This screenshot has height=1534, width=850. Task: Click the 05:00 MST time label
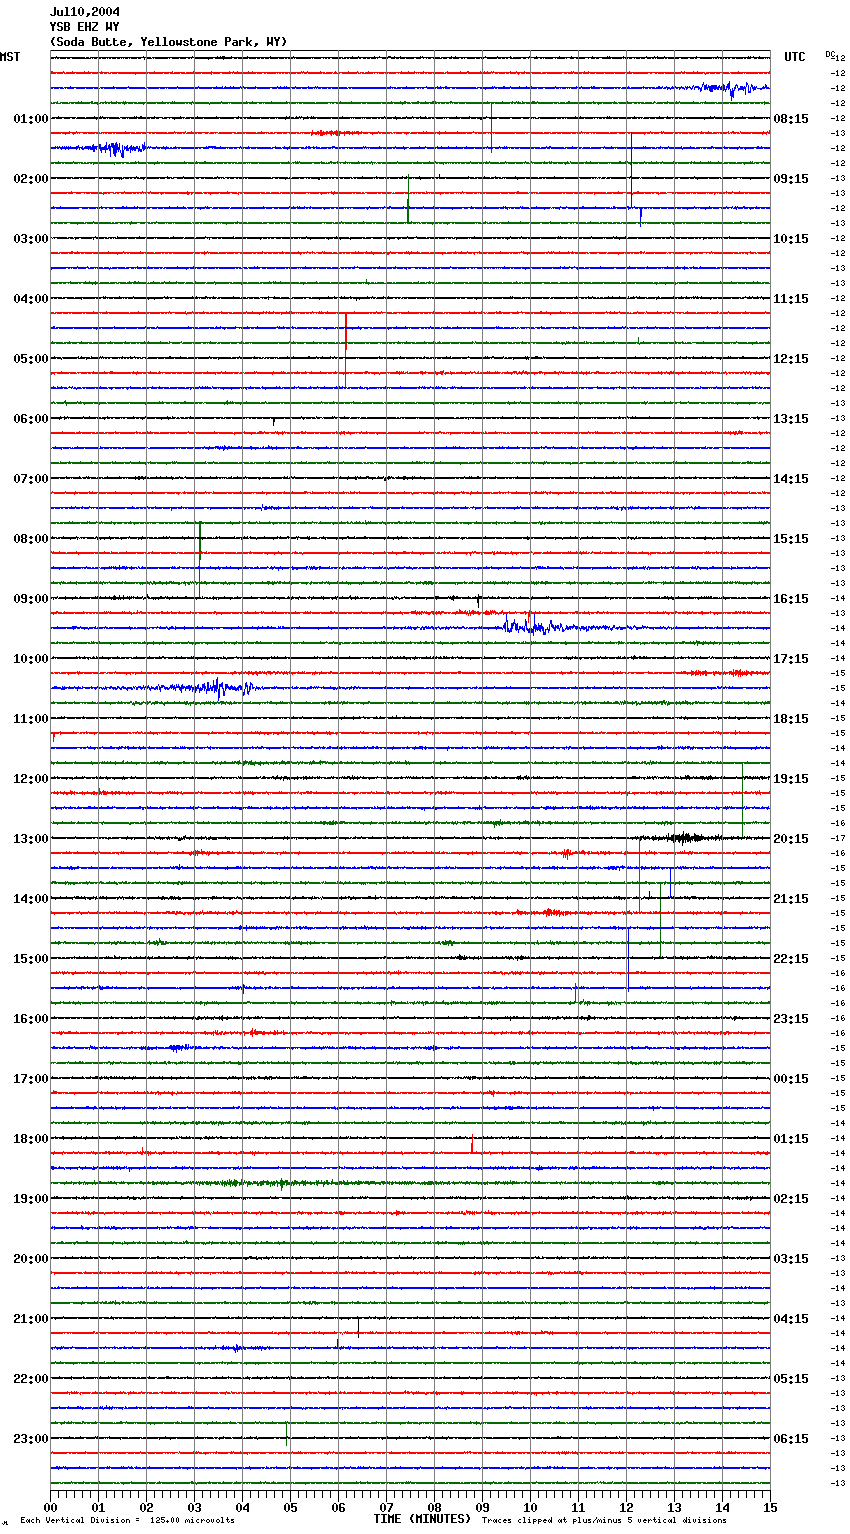(x=31, y=359)
